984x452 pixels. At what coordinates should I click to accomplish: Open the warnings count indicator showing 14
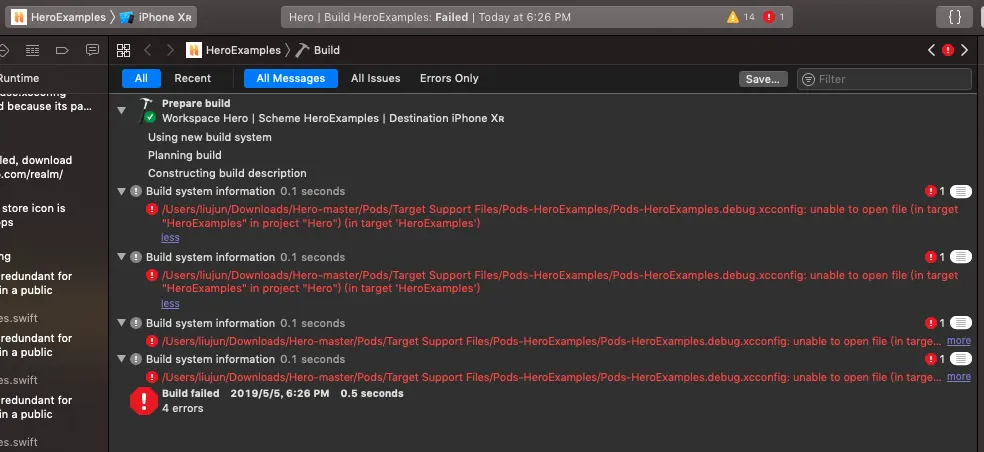click(x=741, y=17)
